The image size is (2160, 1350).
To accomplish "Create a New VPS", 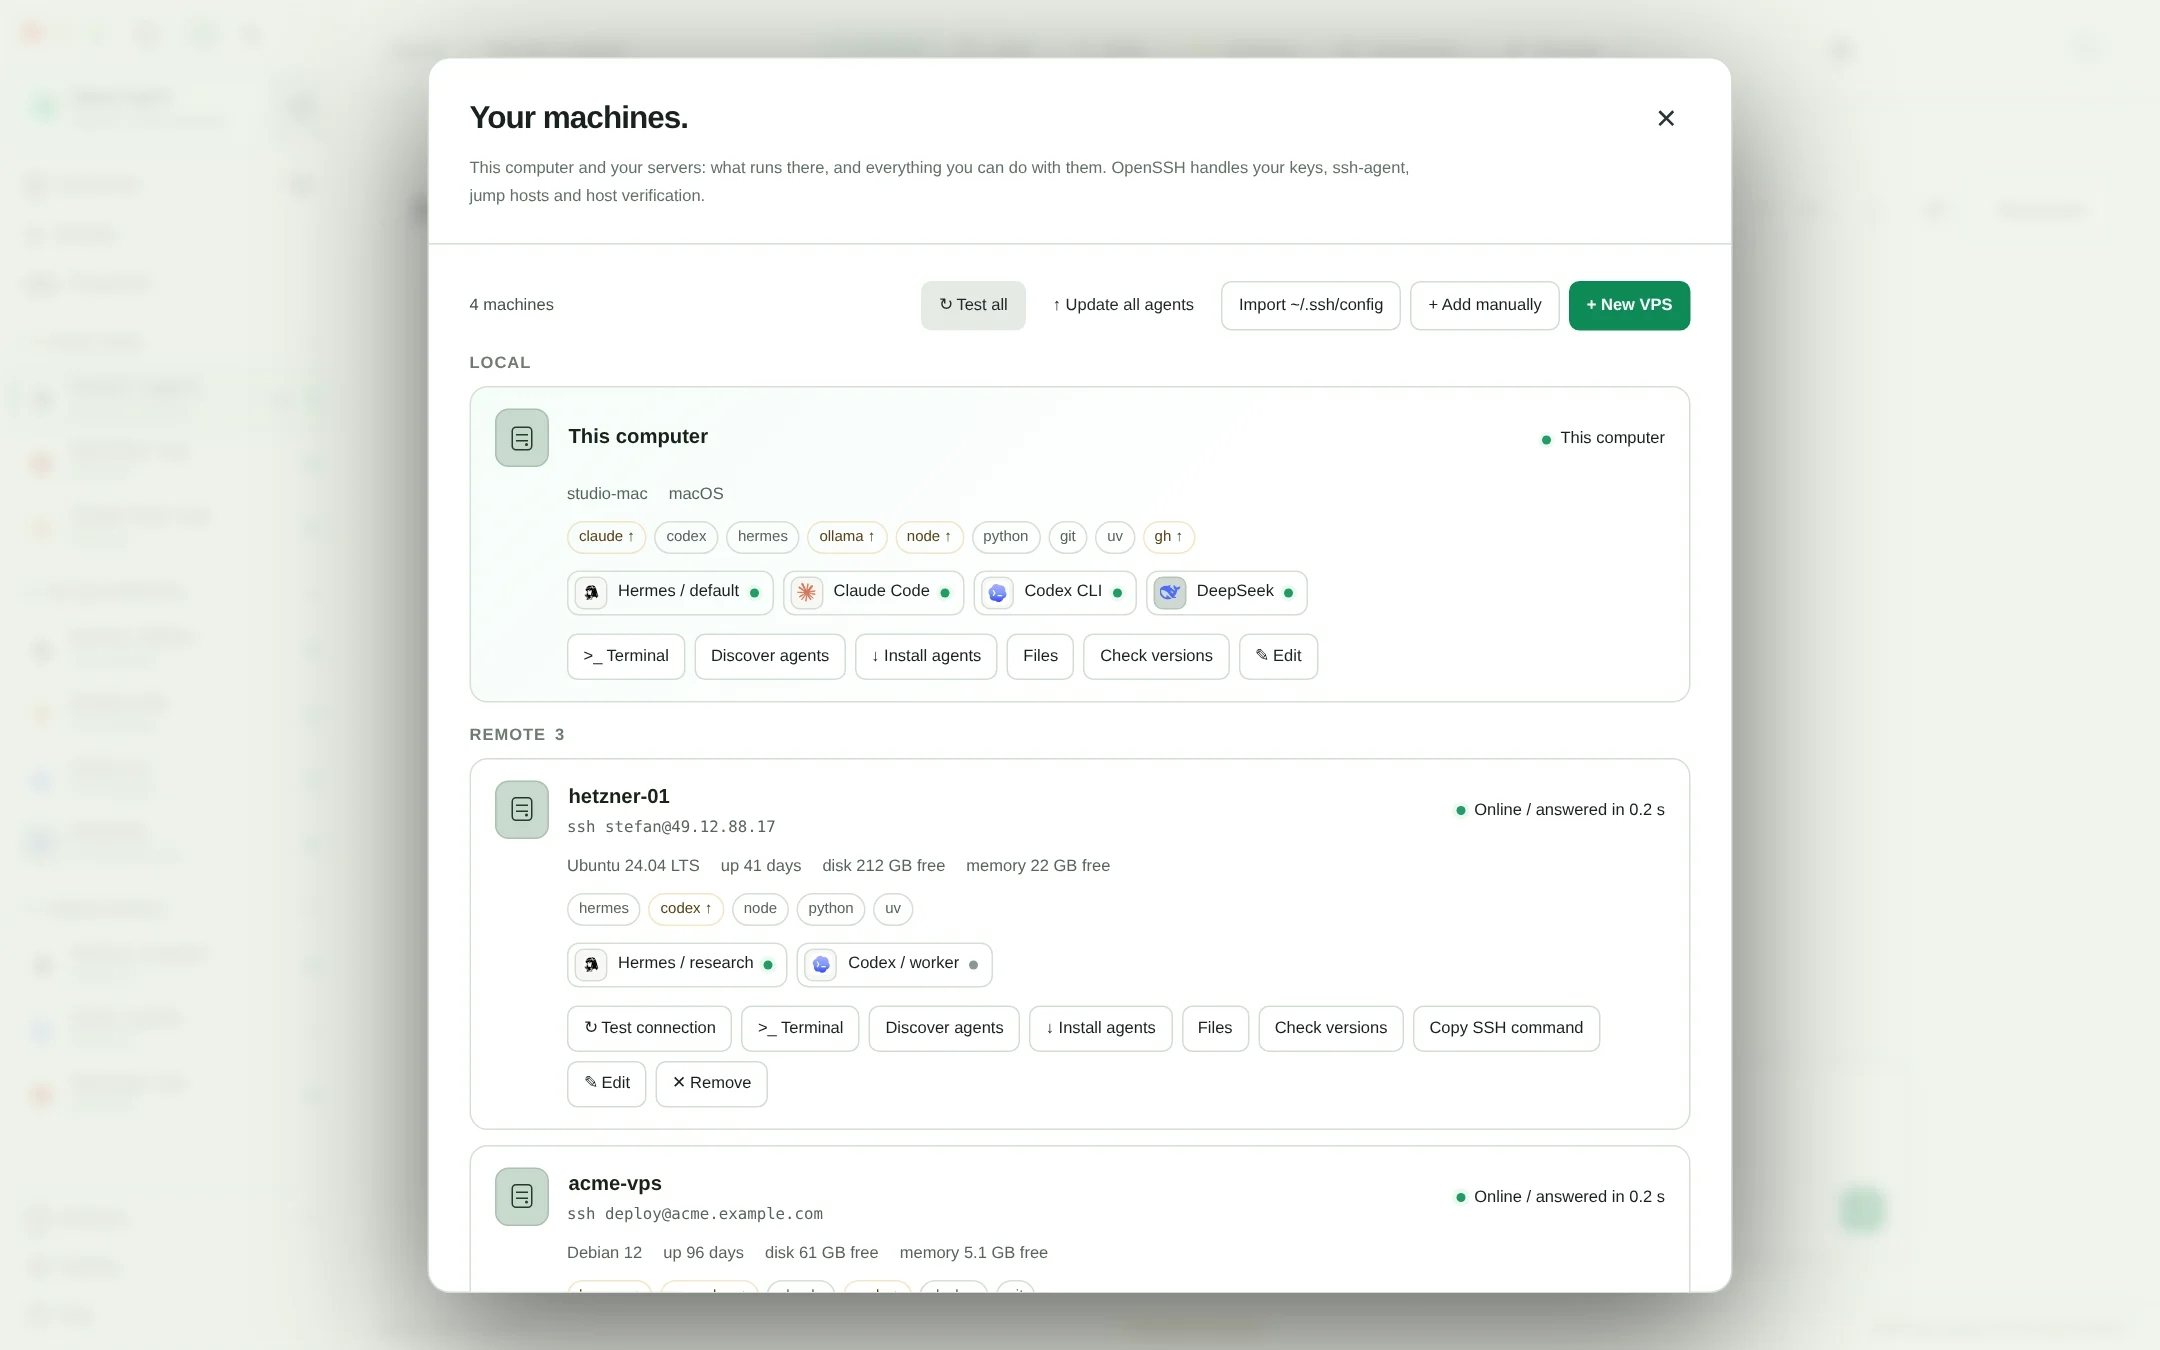I will click(x=1629, y=305).
